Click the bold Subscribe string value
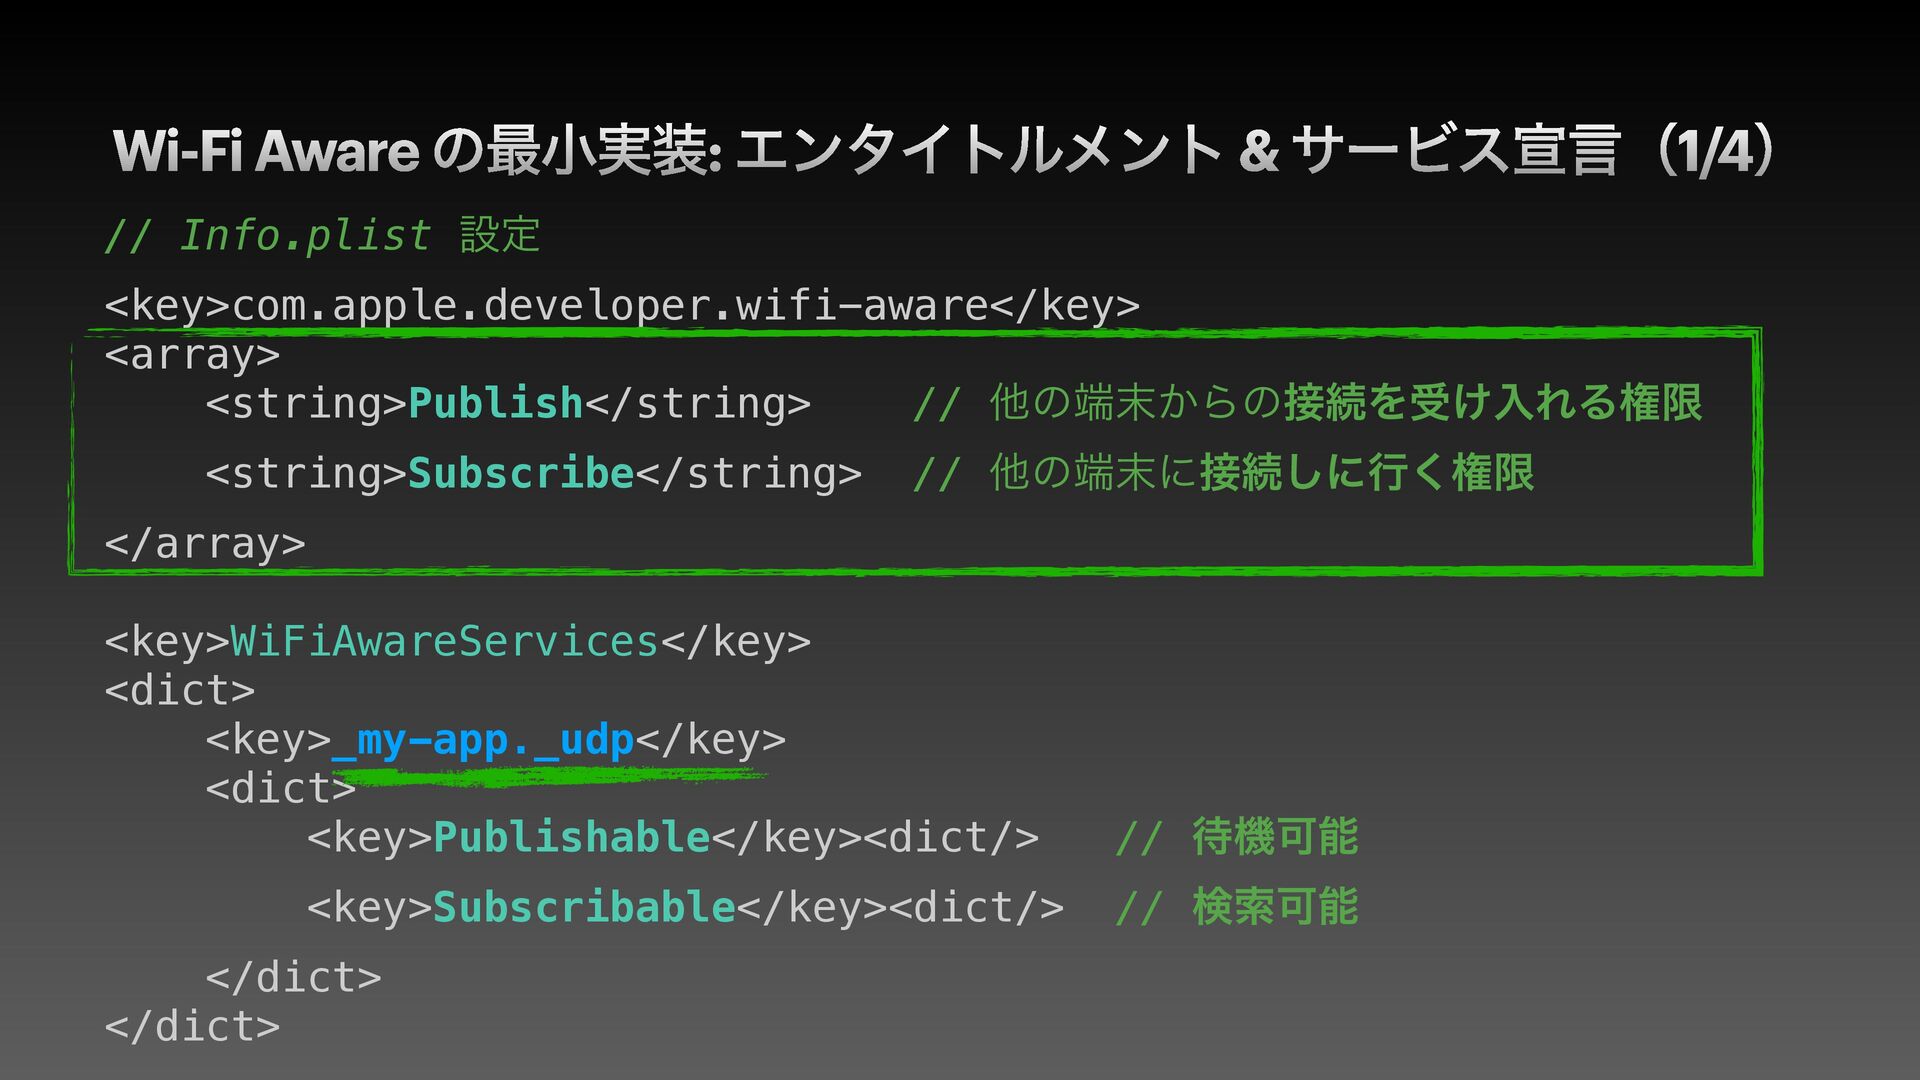 click(x=521, y=473)
